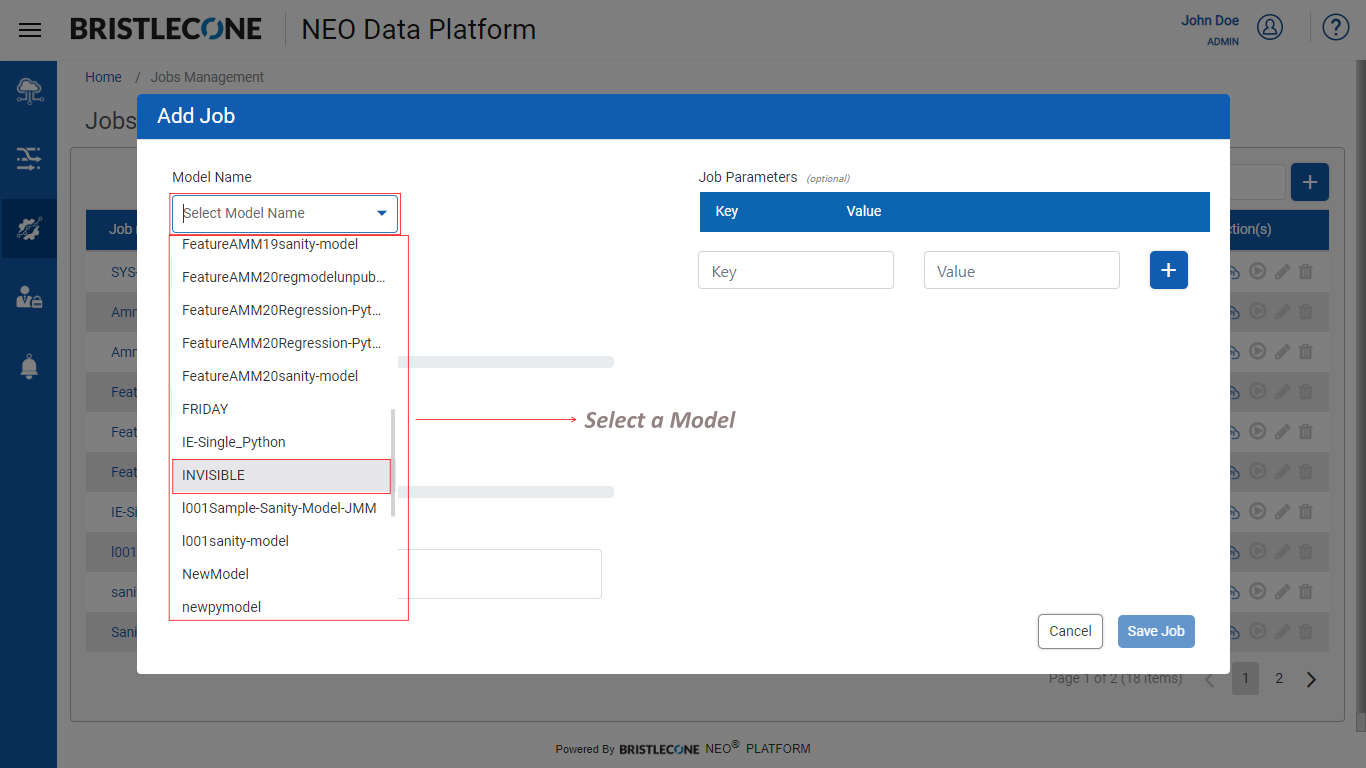Image resolution: width=1366 pixels, height=768 pixels.
Task: Edit the SYS- job with pencil icon
Action: 1282,271
